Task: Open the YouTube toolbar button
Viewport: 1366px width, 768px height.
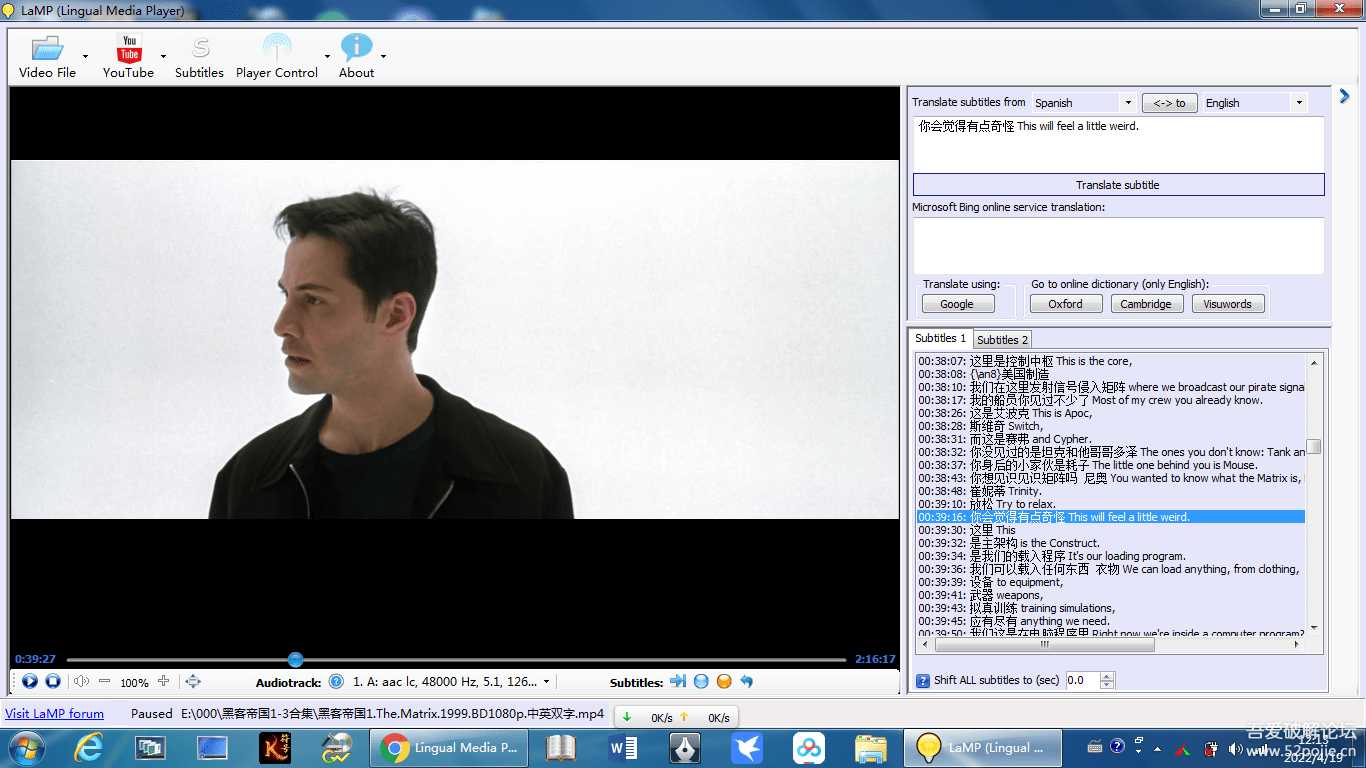Action: click(x=128, y=56)
